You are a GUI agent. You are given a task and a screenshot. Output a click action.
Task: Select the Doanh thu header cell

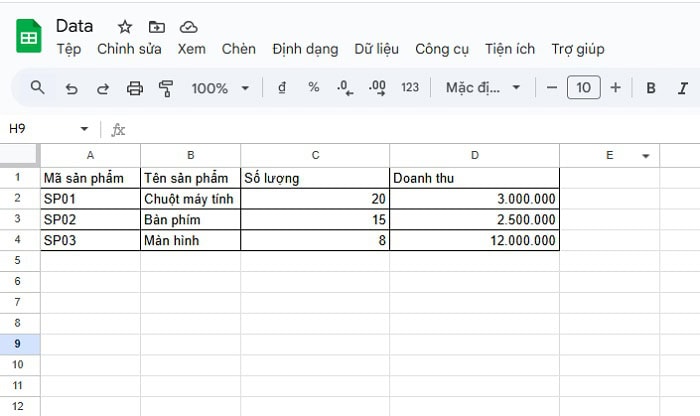pyautogui.click(x=474, y=178)
